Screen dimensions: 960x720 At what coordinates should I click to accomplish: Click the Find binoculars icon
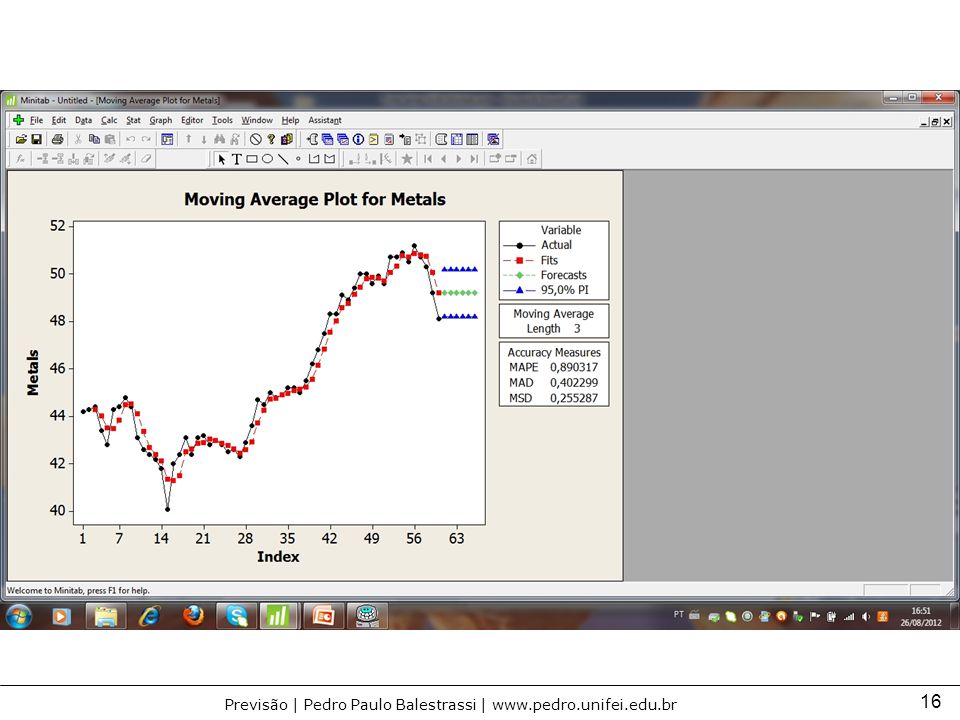coord(219,140)
